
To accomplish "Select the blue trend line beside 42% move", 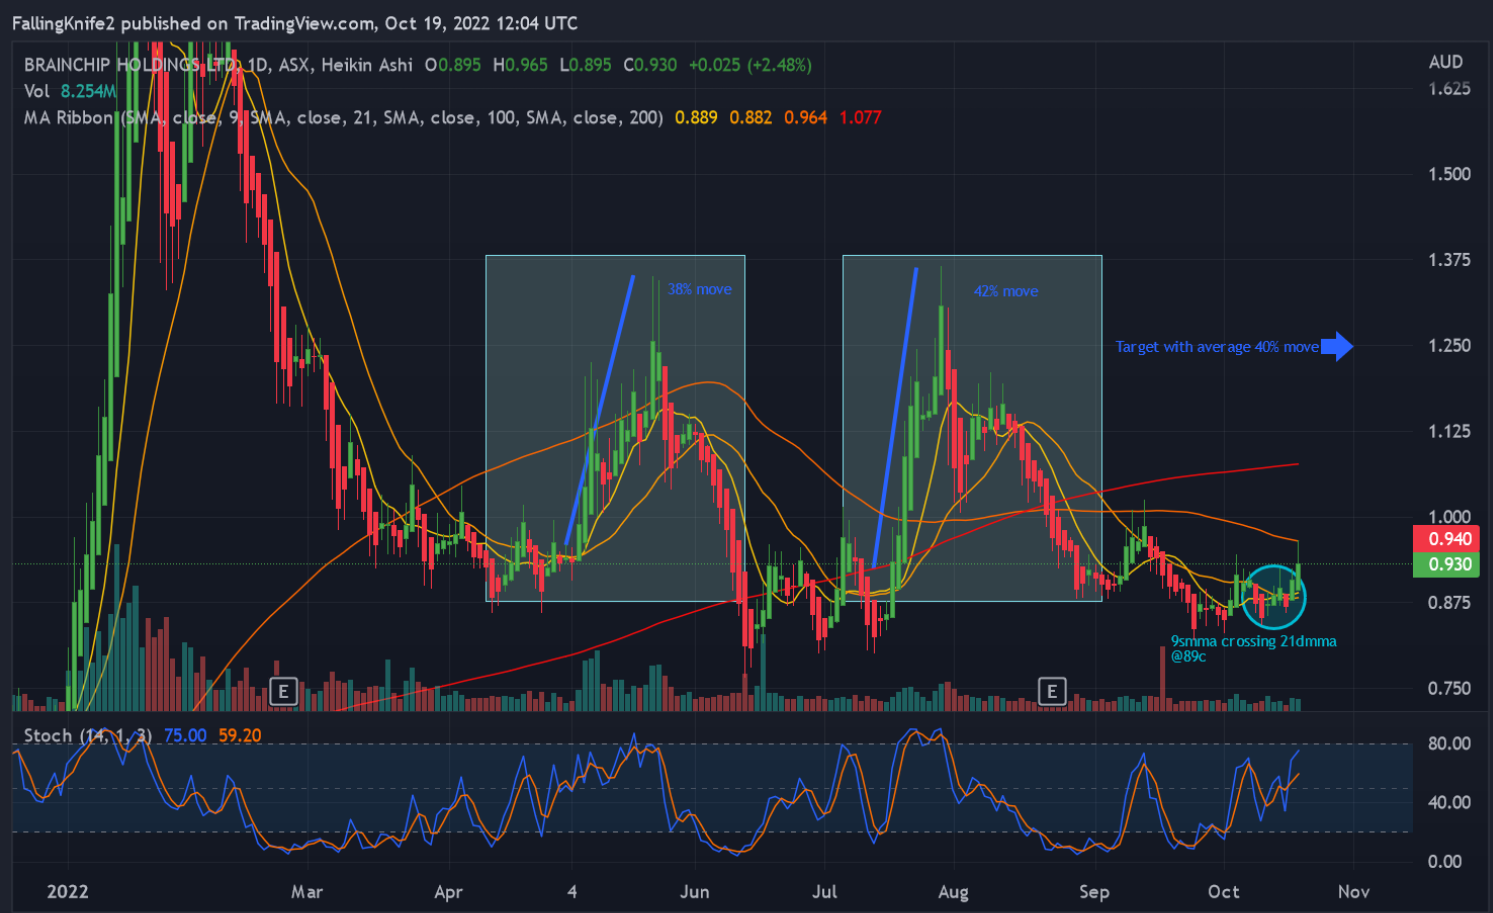I will point(897,410).
